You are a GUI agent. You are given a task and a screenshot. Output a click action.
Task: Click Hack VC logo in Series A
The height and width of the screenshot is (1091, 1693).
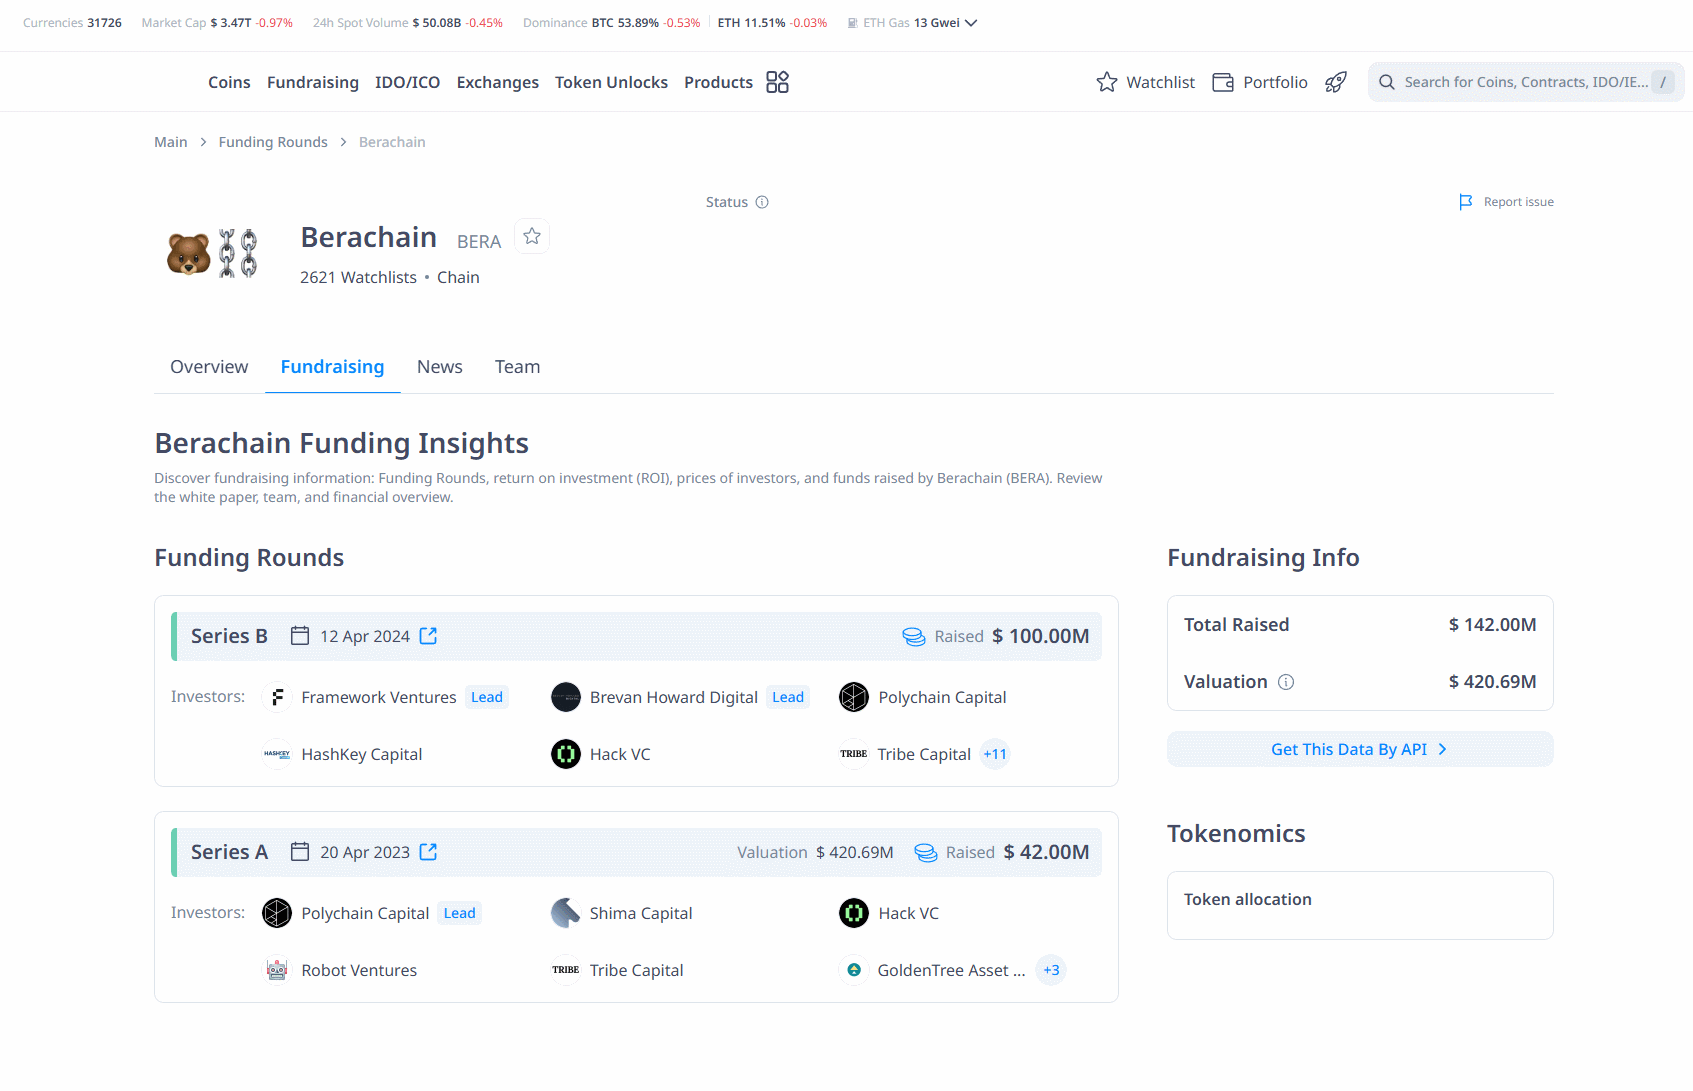point(854,913)
